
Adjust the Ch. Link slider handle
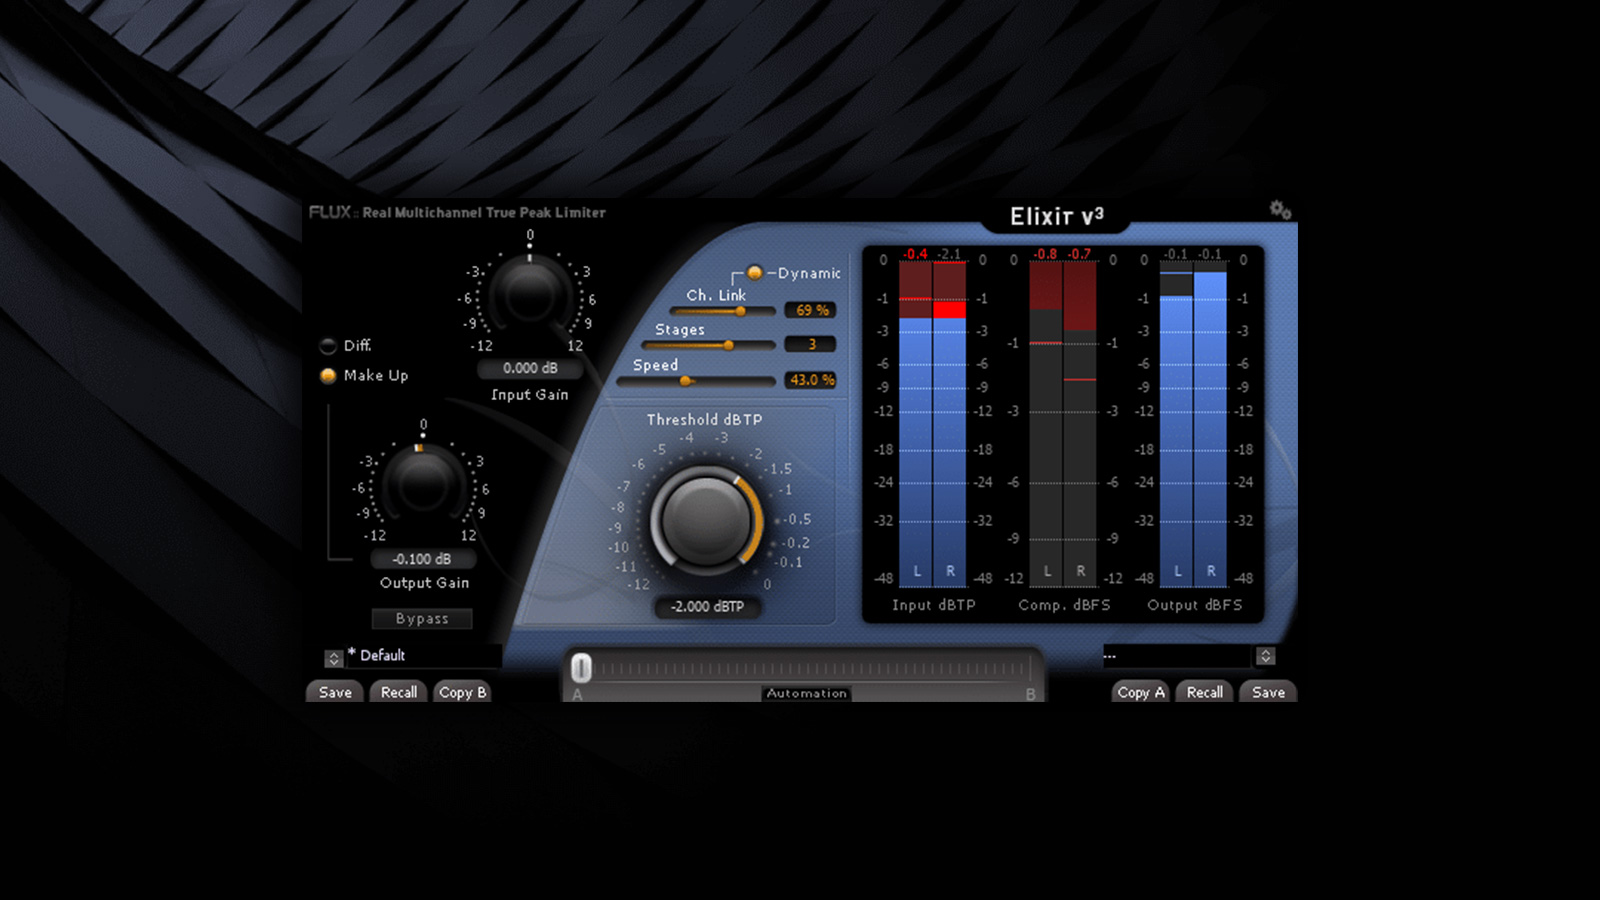[740, 311]
